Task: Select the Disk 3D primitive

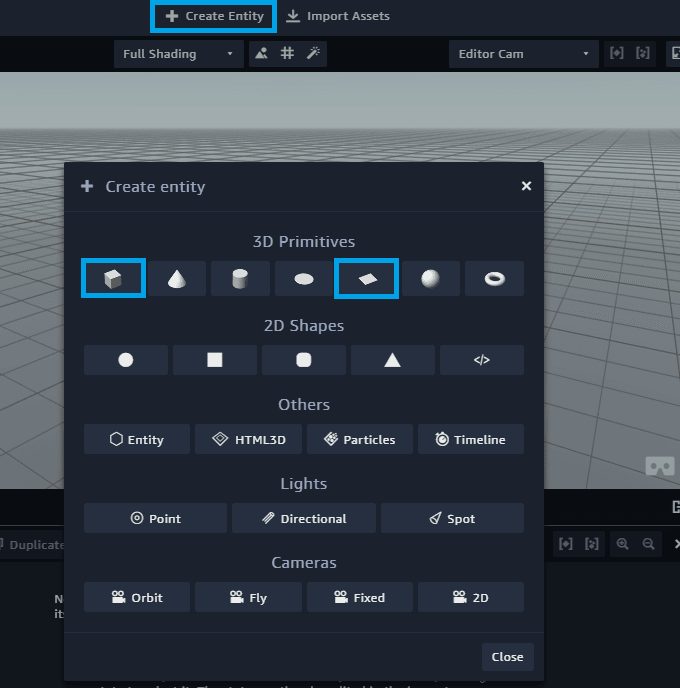Action: click(x=304, y=278)
